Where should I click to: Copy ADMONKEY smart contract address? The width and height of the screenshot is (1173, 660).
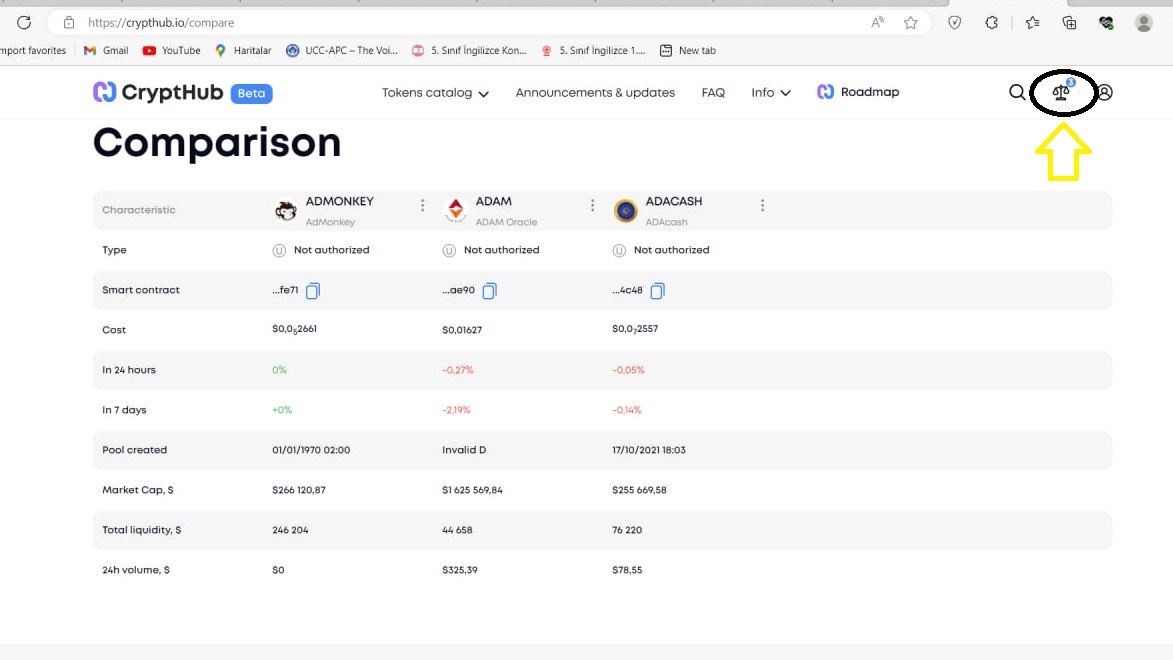click(x=313, y=291)
